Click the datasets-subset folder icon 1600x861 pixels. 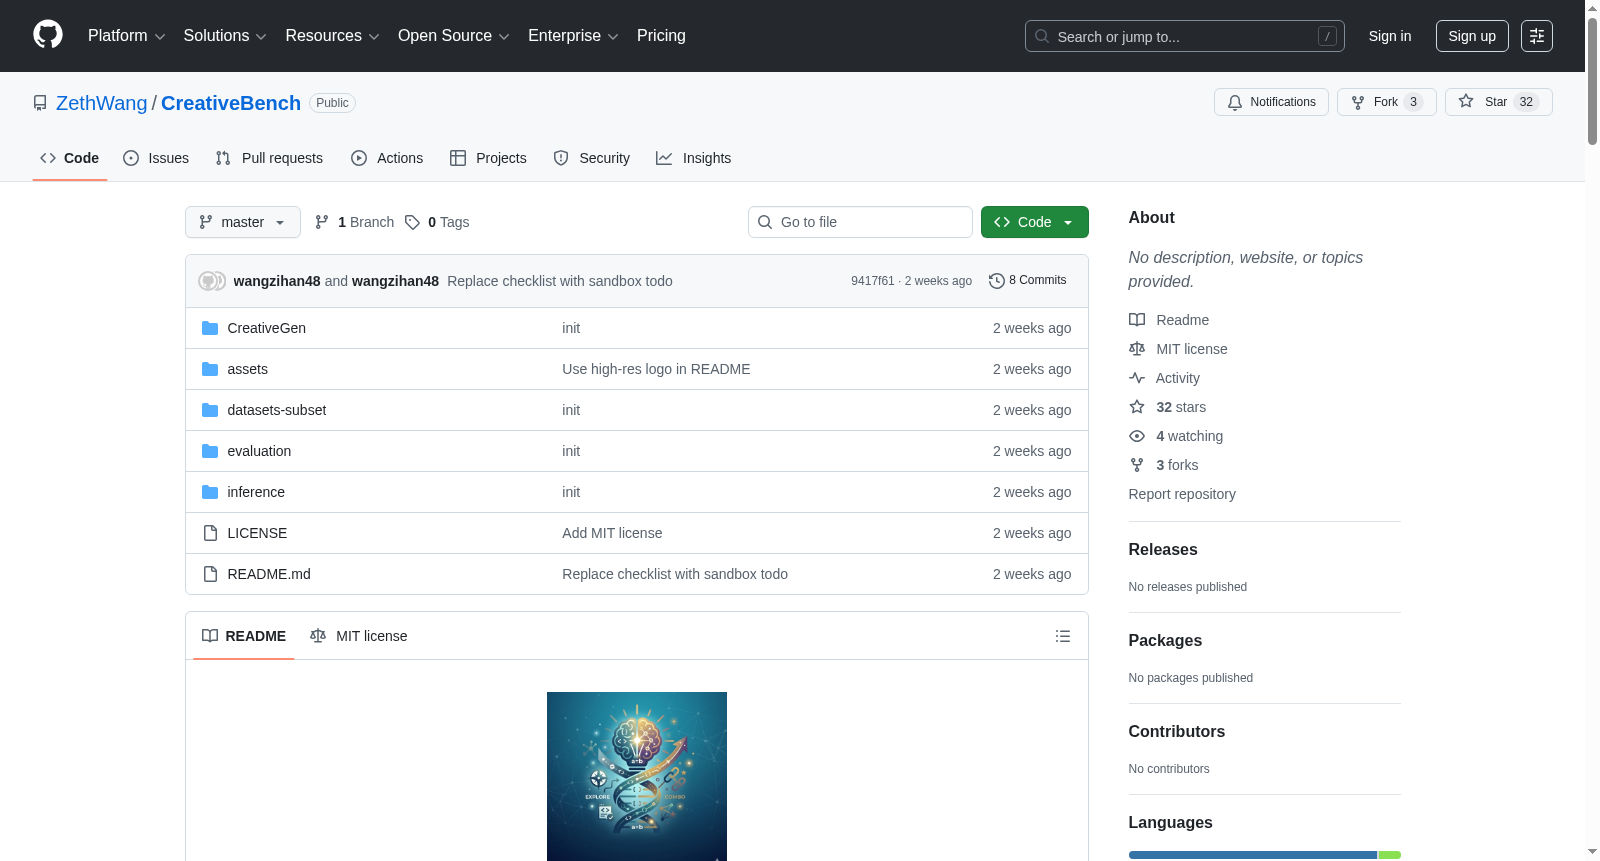[x=210, y=410]
